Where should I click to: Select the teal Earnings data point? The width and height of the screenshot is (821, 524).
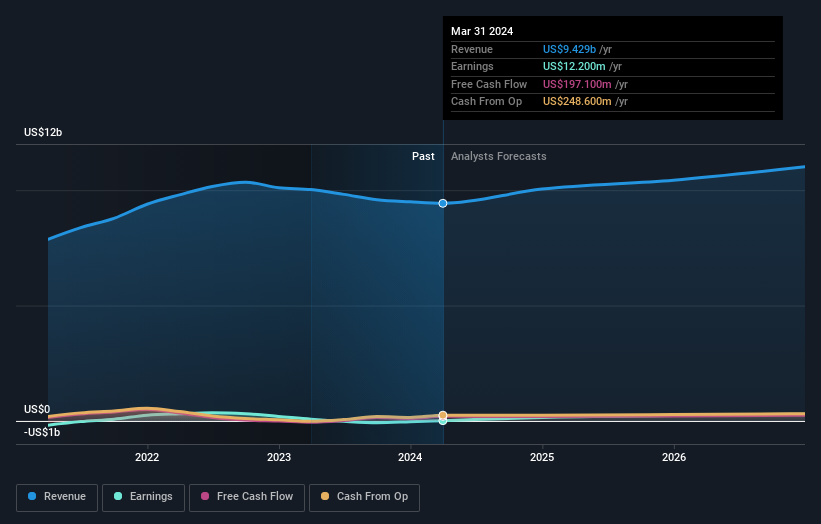[x=443, y=421]
